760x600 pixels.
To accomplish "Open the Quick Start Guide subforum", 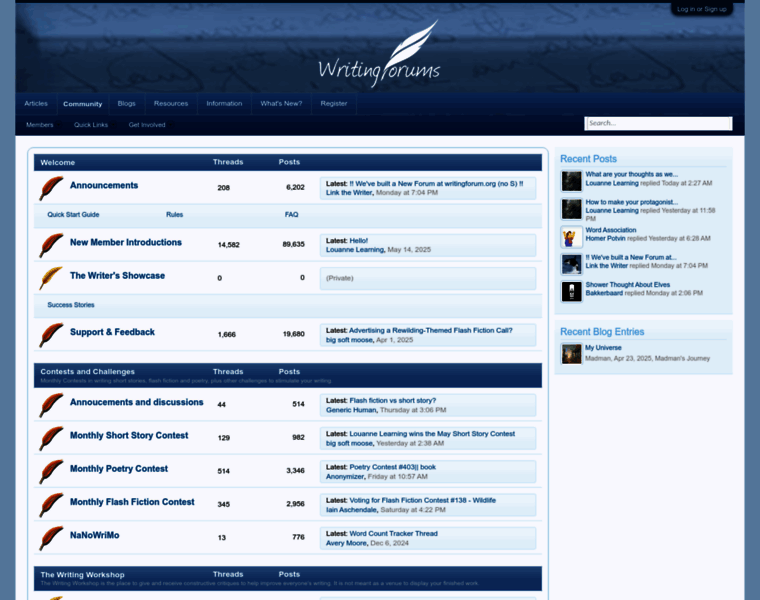I will pyautogui.click(x=73, y=215).
